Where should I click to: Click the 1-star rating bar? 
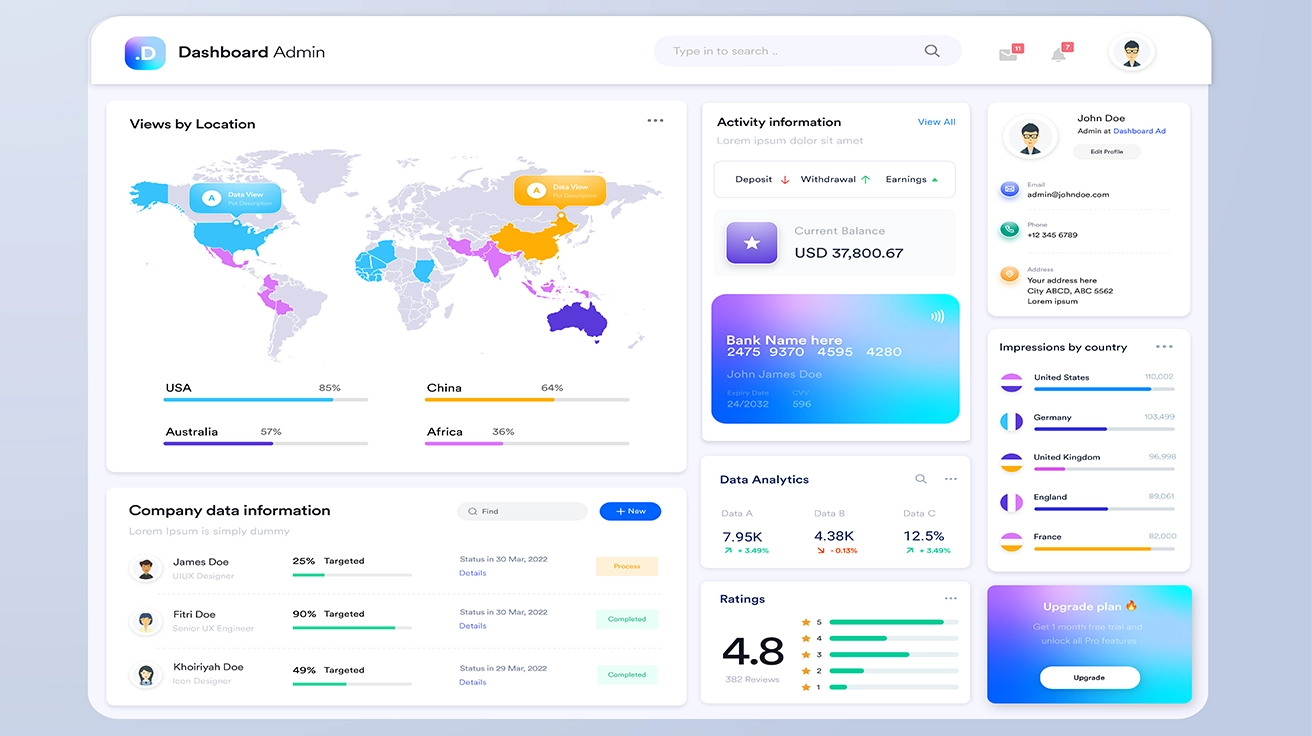[894, 687]
